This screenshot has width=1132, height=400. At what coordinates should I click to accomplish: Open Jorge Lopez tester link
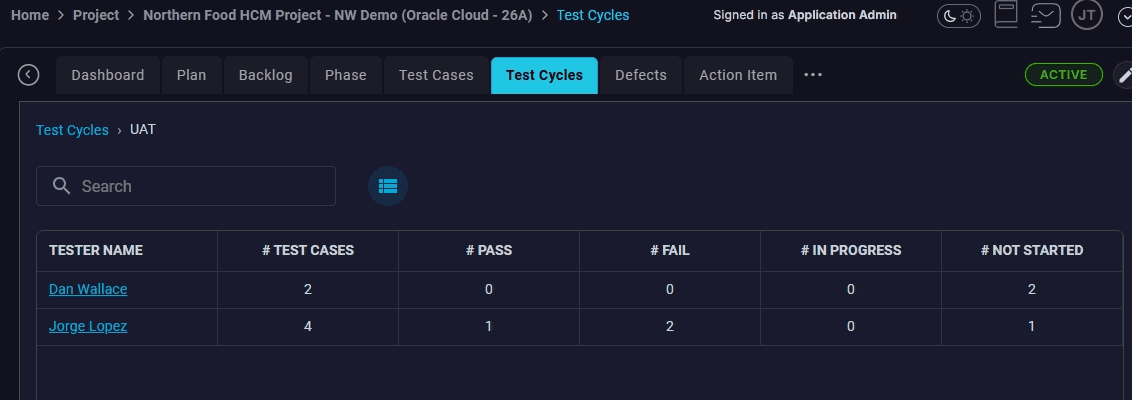(88, 326)
